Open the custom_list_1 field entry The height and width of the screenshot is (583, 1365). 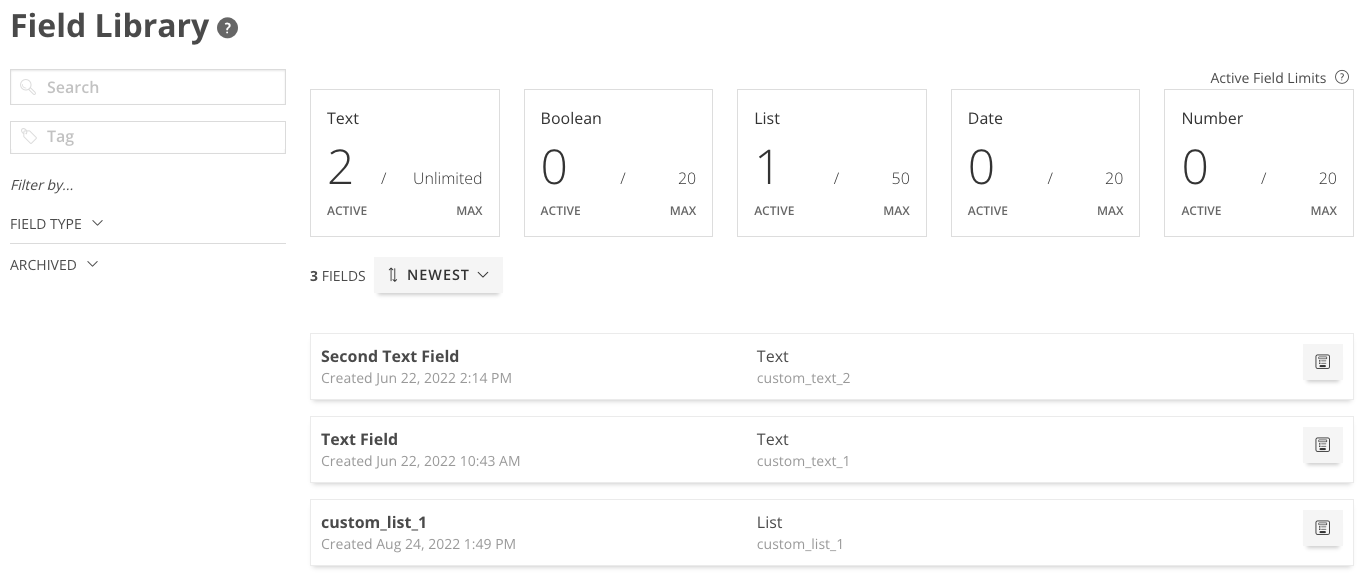[x=700, y=532]
